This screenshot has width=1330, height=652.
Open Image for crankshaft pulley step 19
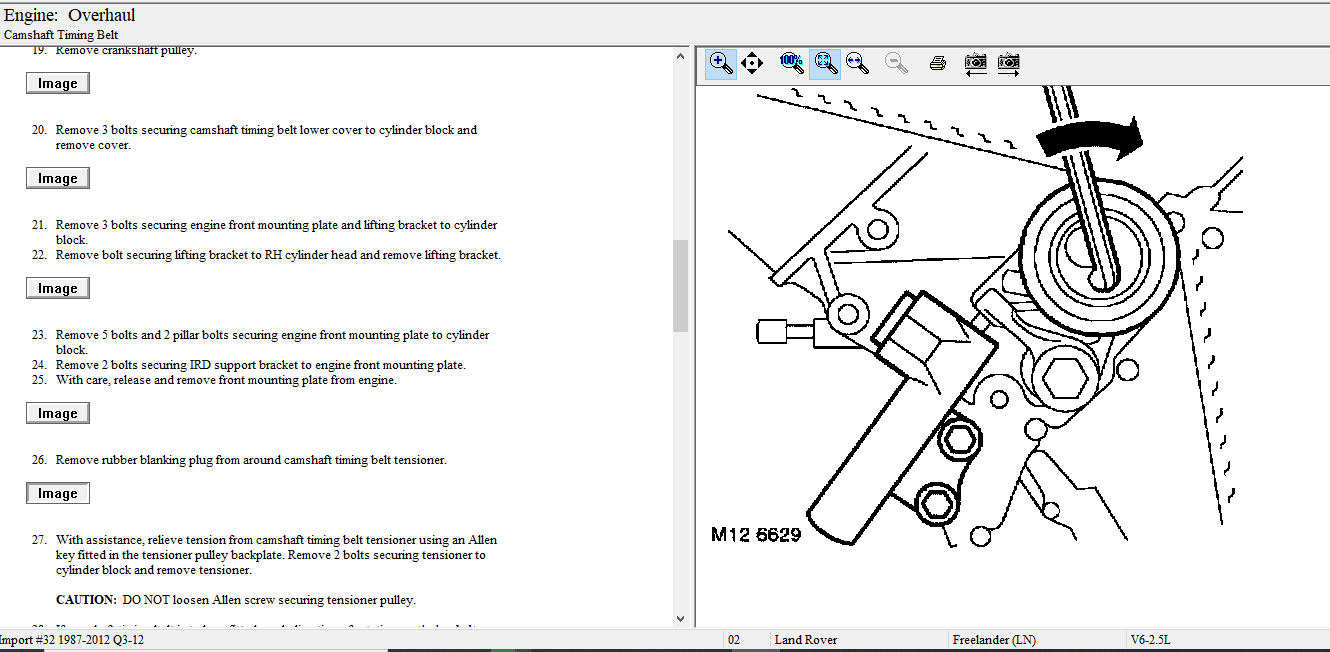(58, 84)
